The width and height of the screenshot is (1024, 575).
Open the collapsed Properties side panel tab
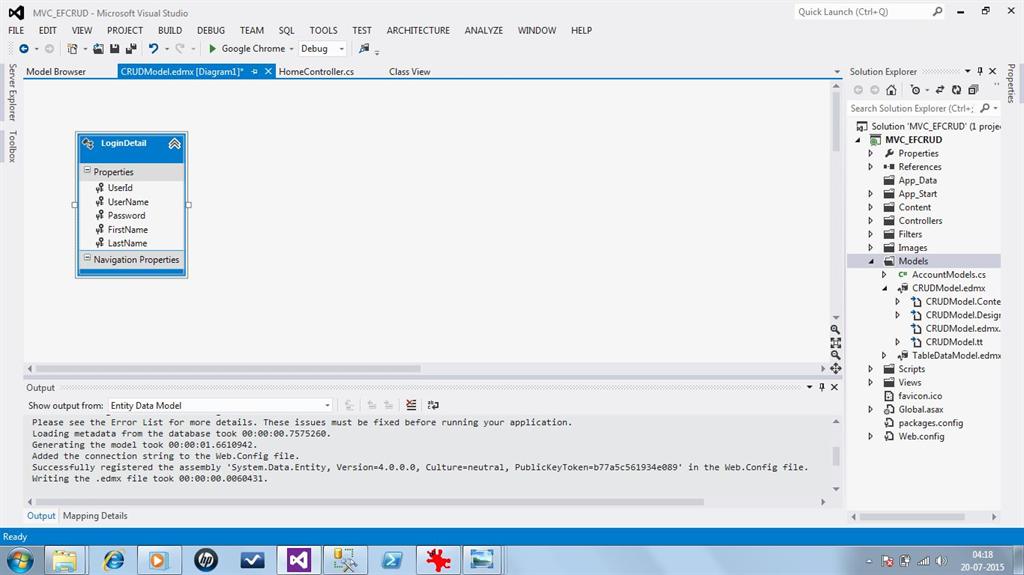tap(1011, 83)
